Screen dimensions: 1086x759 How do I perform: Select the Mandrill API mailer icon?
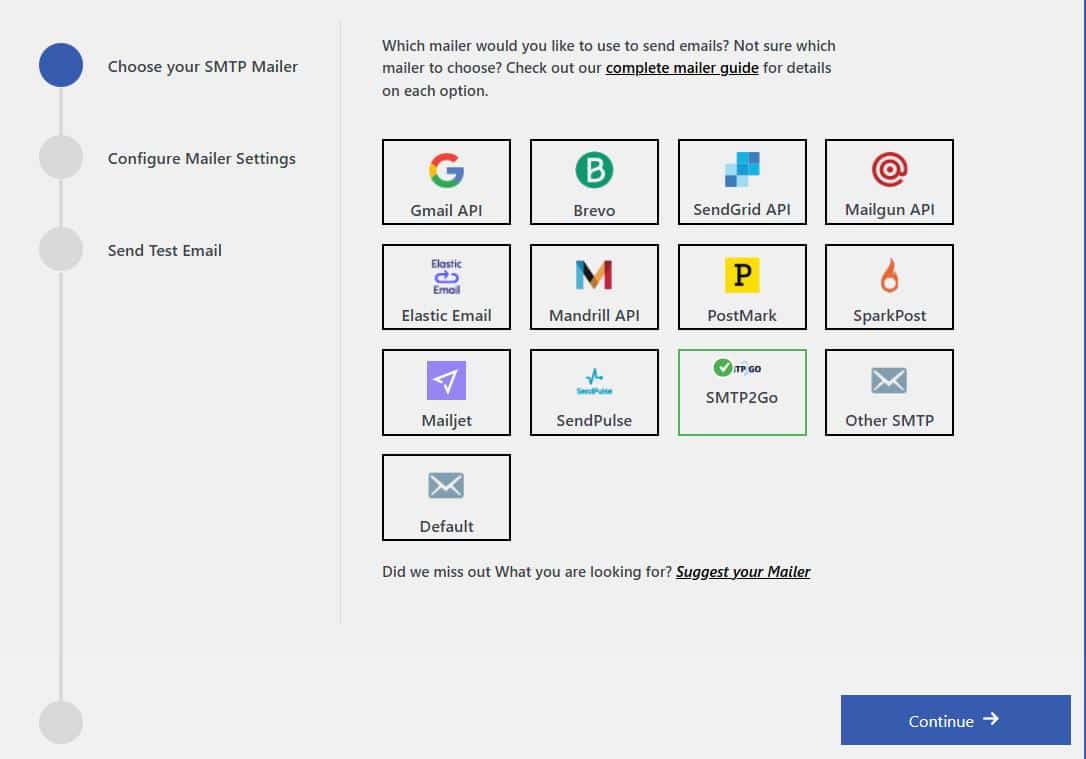coord(594,275)
